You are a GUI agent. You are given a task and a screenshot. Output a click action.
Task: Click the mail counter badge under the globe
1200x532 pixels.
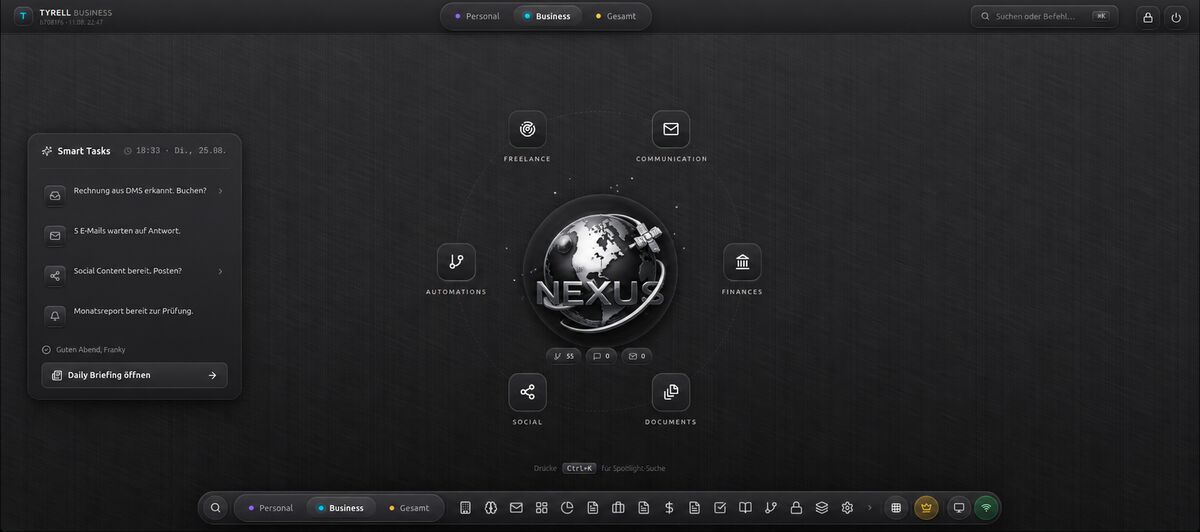(636, 356)
